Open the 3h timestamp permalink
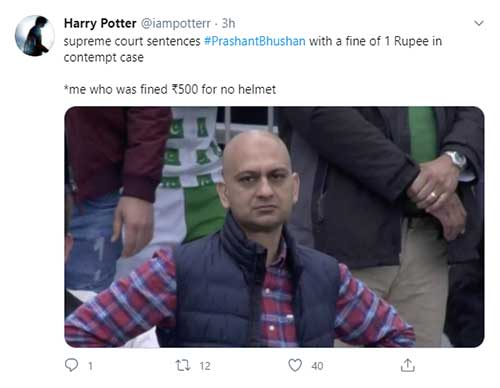This screenshot has height=388, width=500. point(228,23)
